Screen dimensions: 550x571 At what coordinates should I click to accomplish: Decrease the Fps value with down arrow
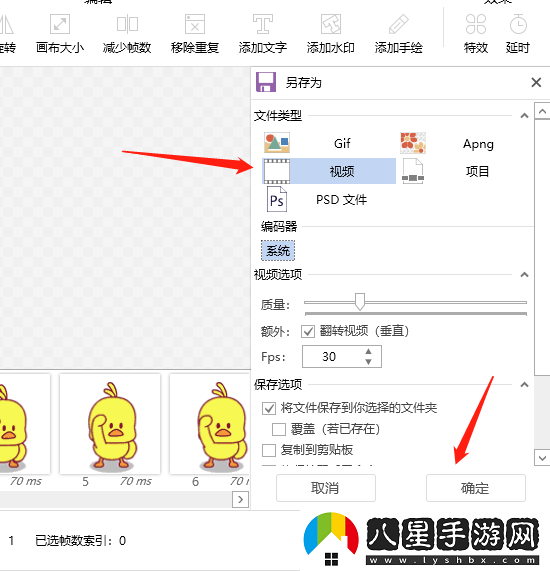[x=369, y=362]
